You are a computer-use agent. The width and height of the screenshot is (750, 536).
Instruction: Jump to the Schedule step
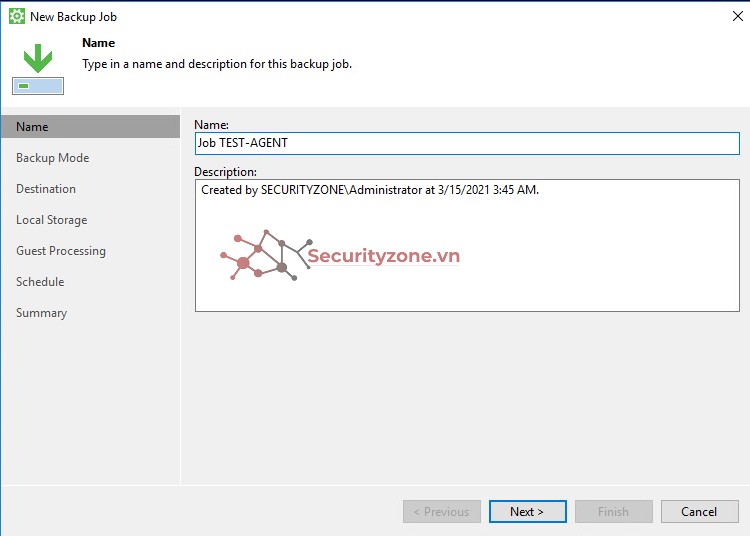[x=40, y=282]
